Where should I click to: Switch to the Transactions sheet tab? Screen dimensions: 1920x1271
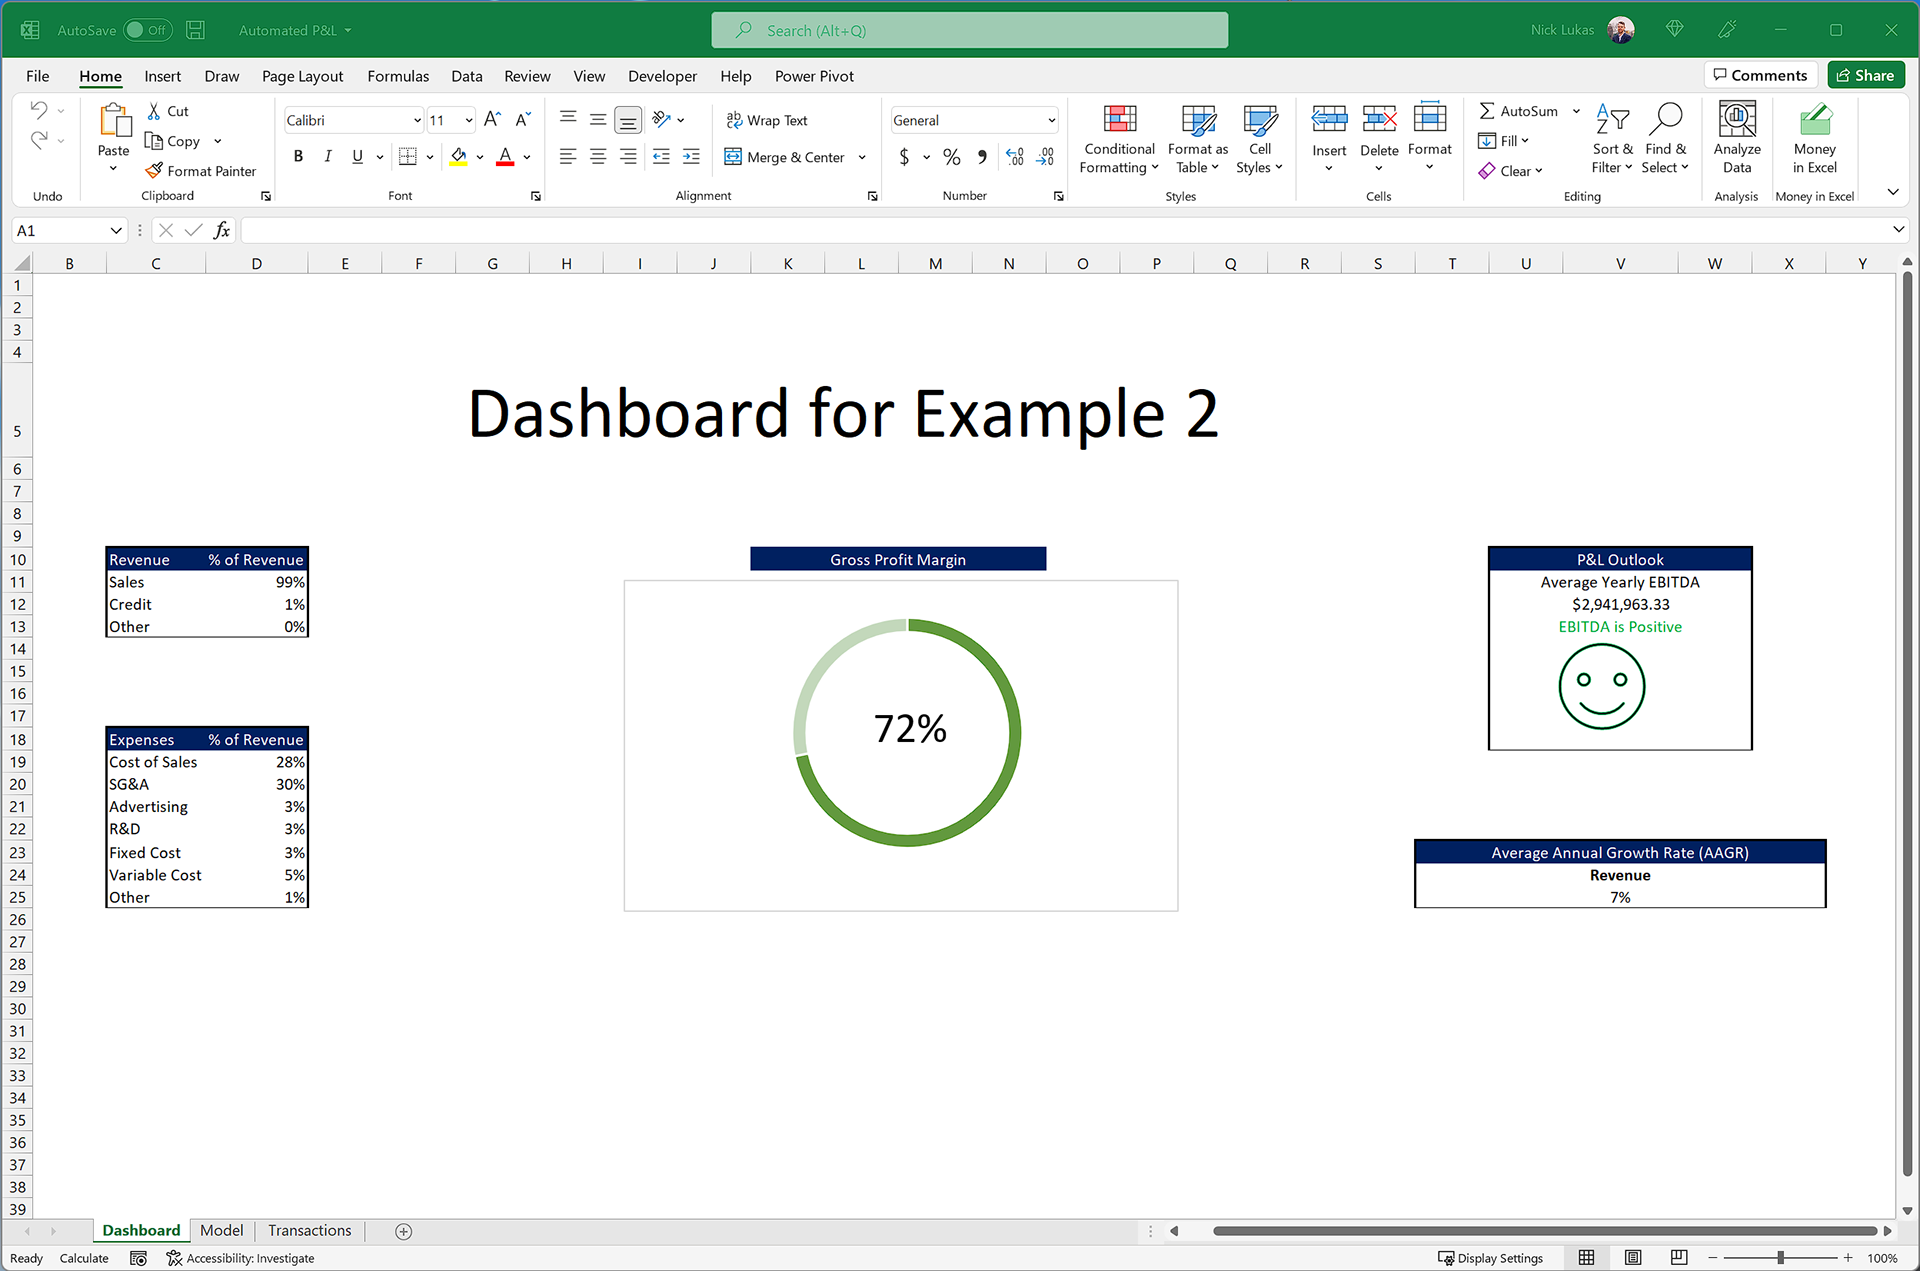(x=310, y=1230)
